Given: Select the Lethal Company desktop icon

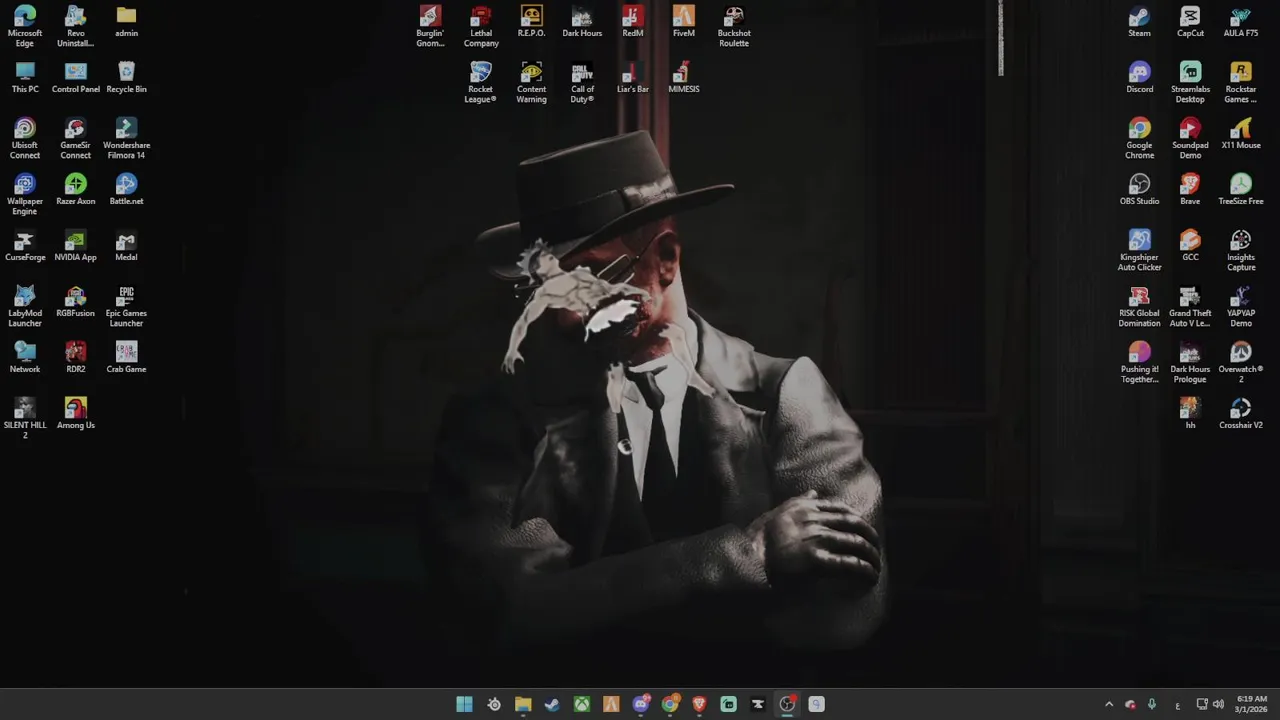Looking at the screenshot, I should [x=481, y=26].
